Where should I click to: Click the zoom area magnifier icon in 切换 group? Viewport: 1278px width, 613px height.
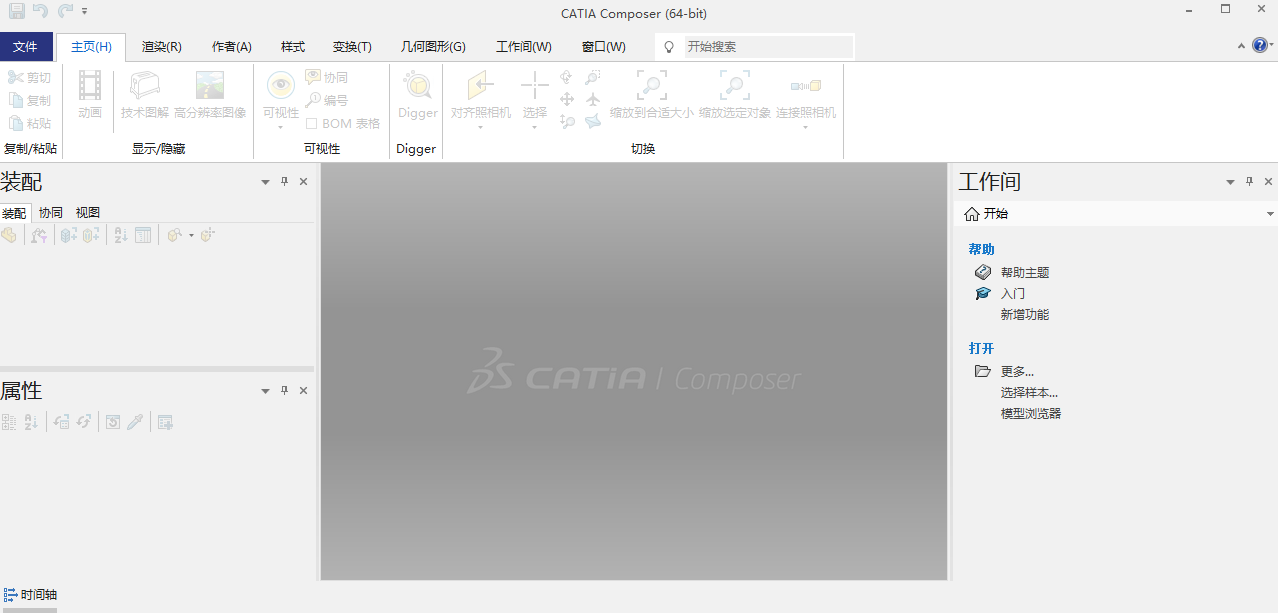tap(593, 77)
